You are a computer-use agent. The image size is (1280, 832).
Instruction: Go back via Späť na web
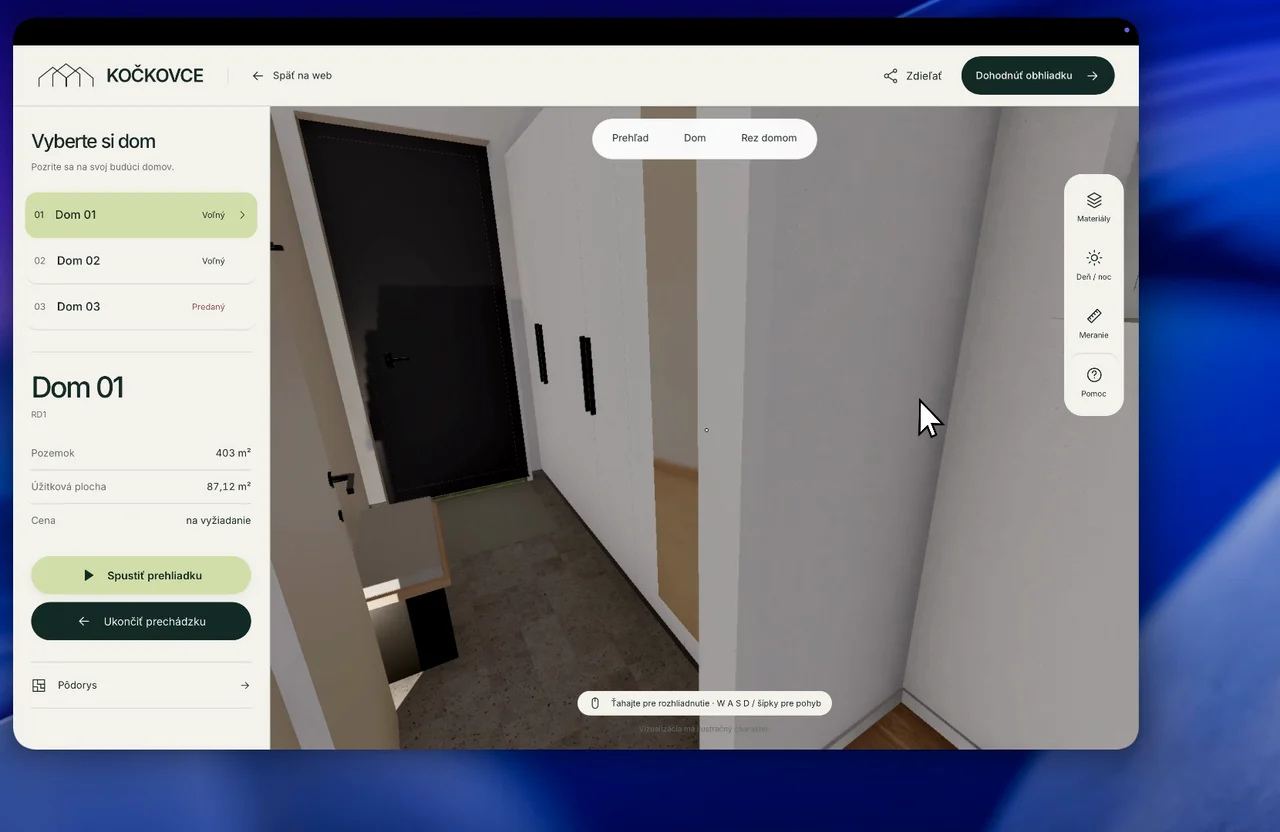(292, 76)
